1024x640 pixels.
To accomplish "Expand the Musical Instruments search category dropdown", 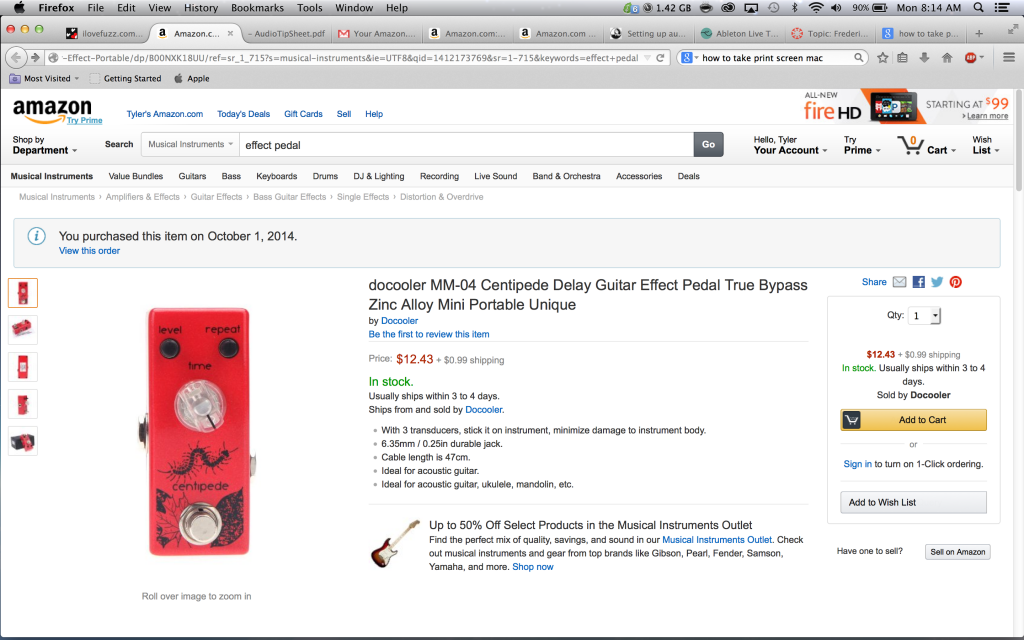I will (x=190, y=145).
